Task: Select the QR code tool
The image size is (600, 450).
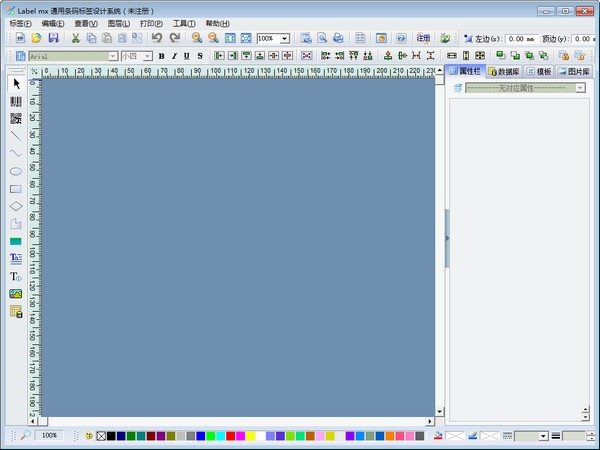Action: pyautogui.click(x=16, y=118)
